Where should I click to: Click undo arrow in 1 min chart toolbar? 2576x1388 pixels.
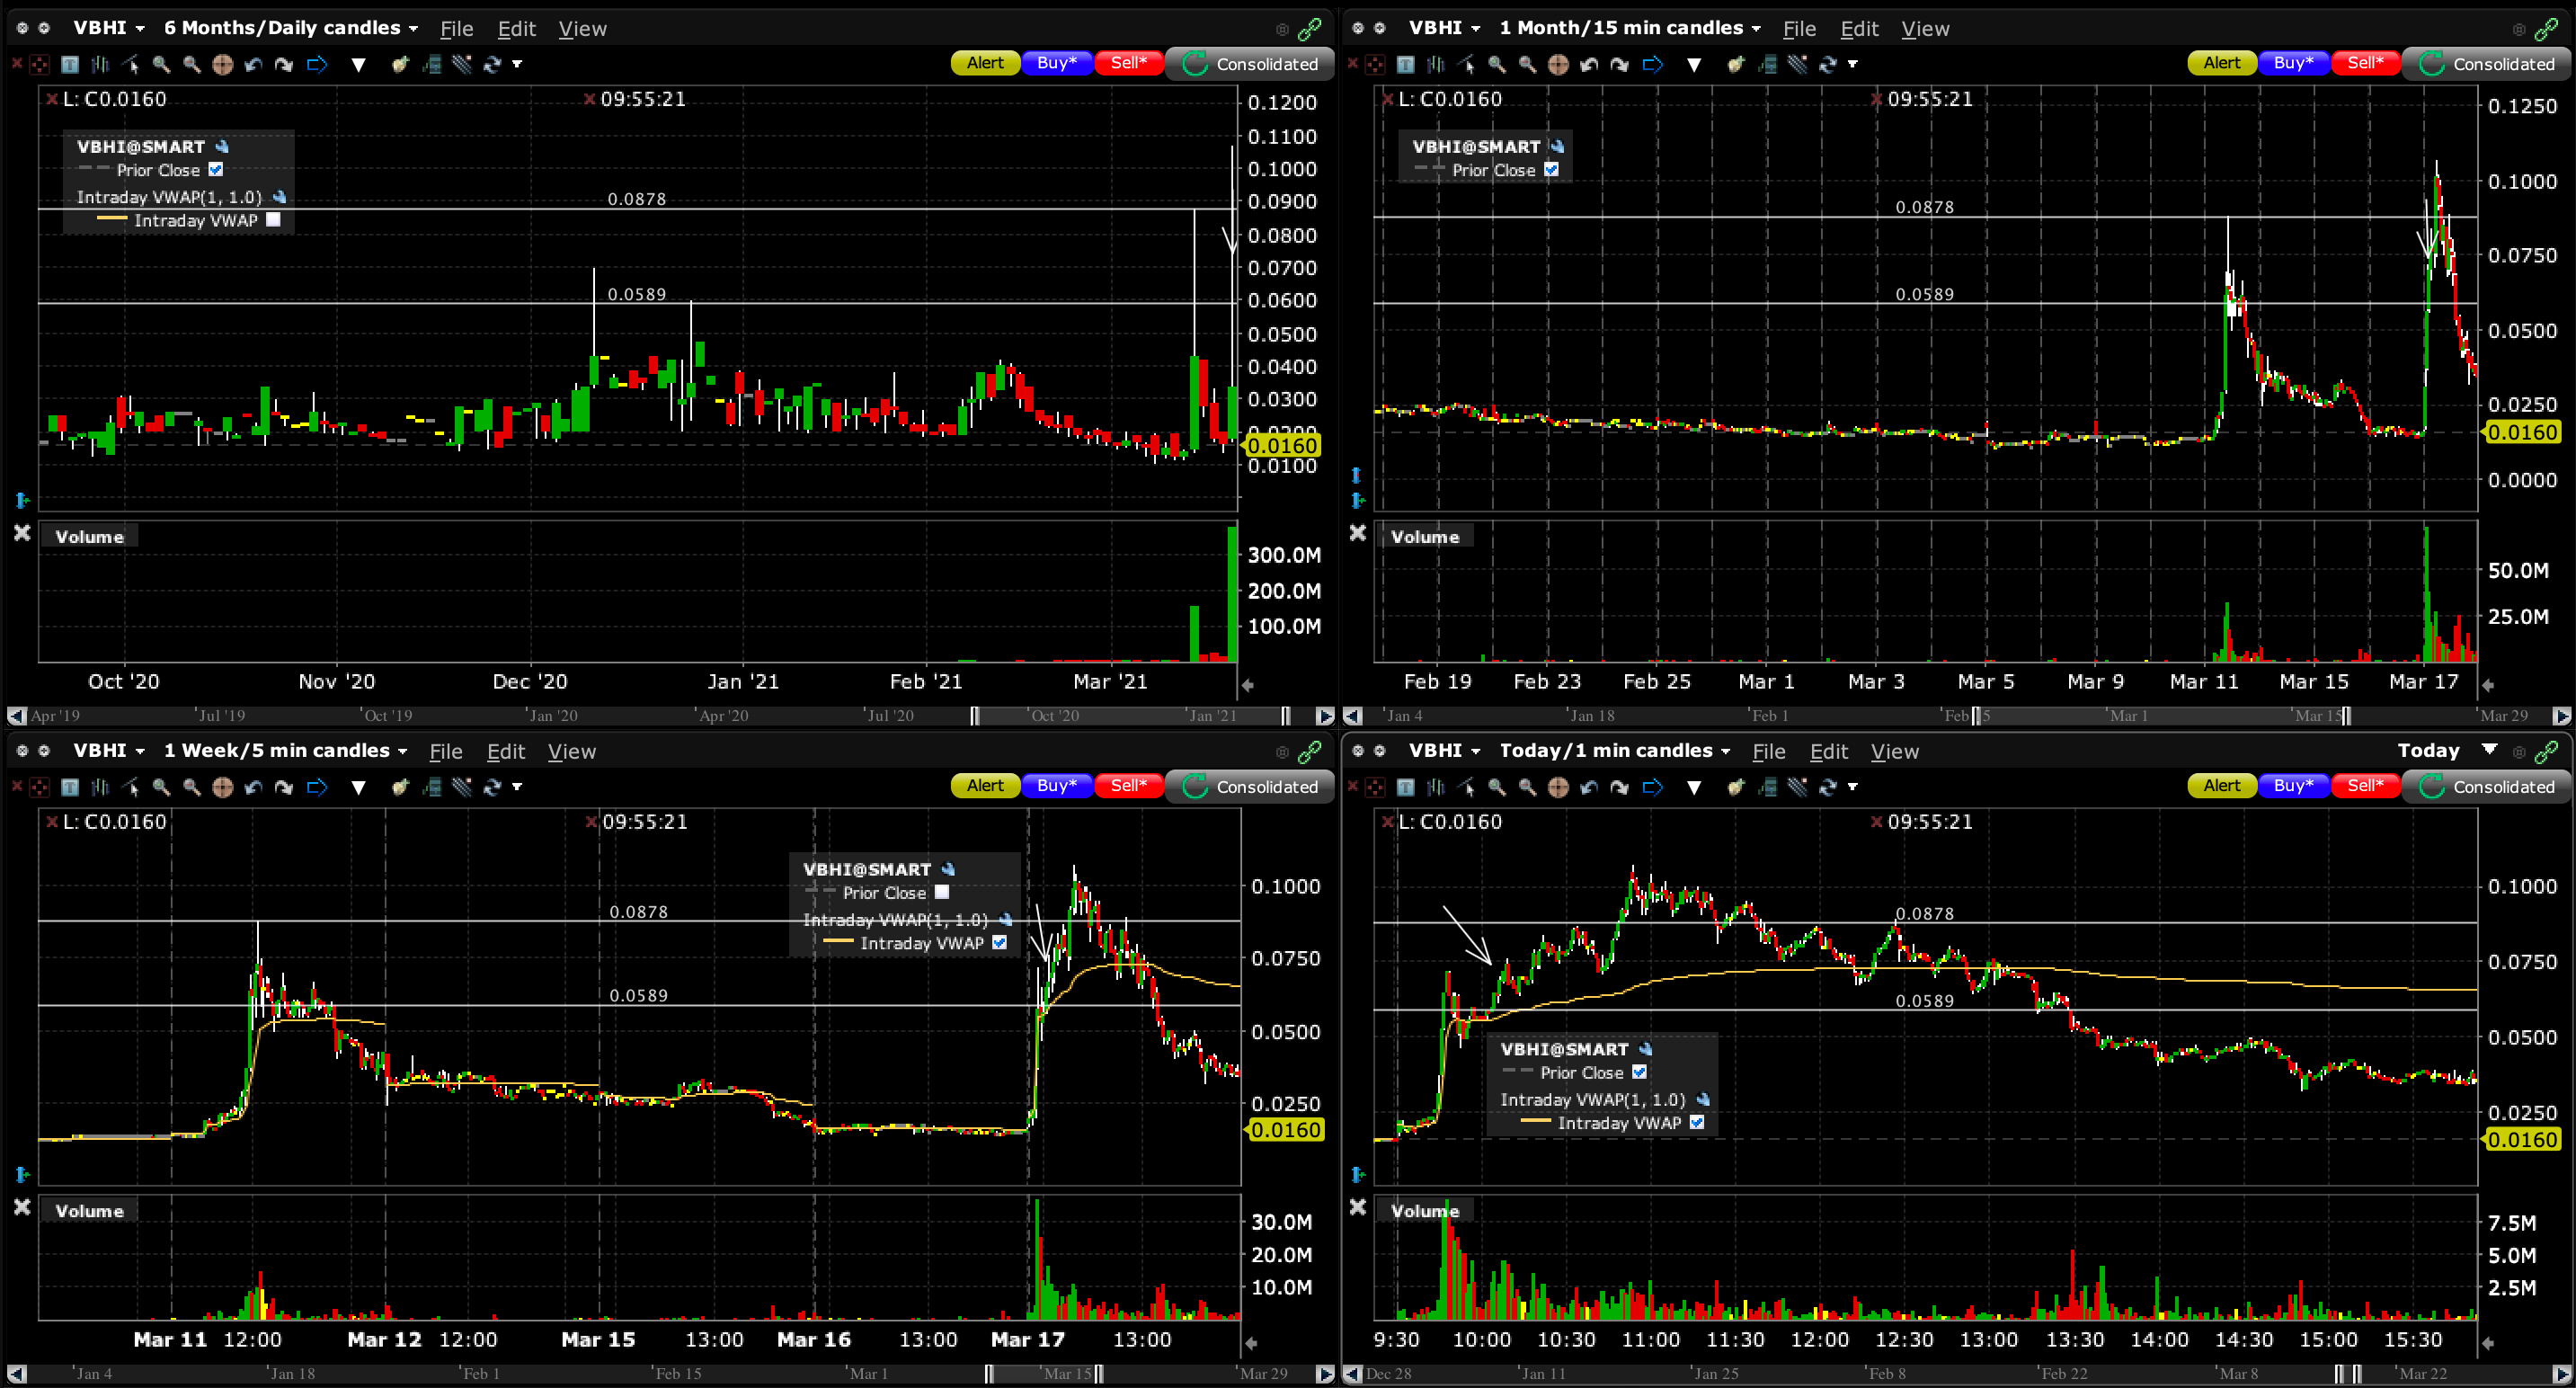pos(1589,788)
